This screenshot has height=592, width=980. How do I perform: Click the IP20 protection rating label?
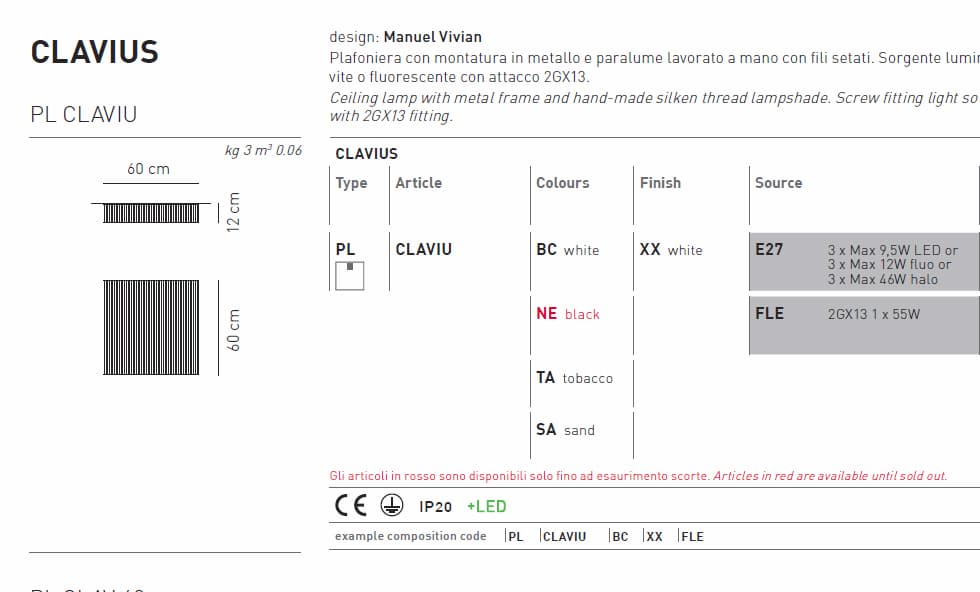pyautogui.click(x=435, y=507)
